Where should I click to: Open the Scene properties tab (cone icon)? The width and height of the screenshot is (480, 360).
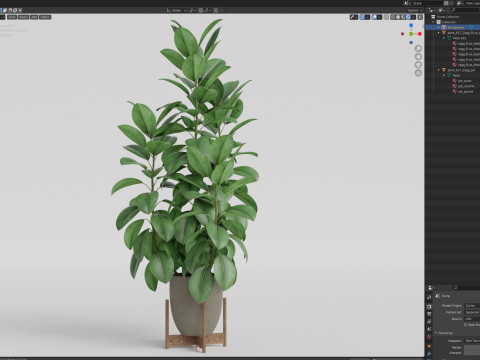(x=429, y=329)
